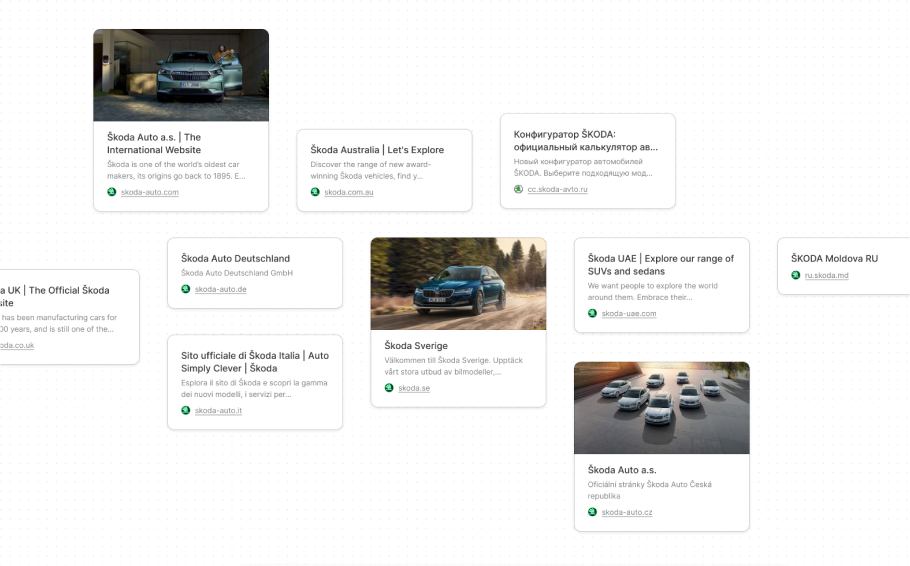
Task: Click title 'Škoda UAE | Explore our range of SUVs'
Action: pos(660,265)
